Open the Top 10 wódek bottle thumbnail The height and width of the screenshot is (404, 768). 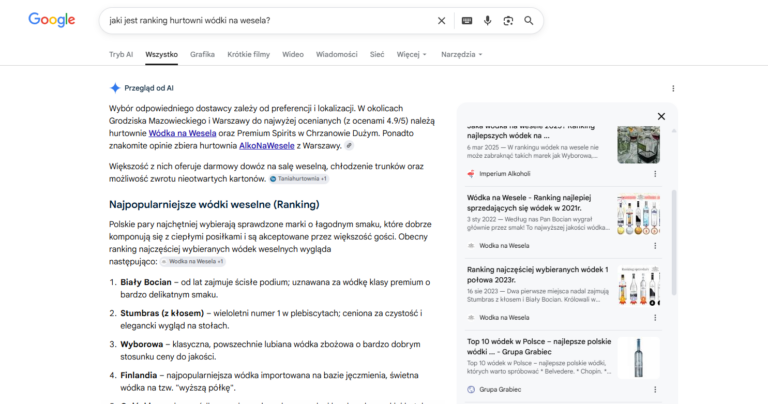638,358
